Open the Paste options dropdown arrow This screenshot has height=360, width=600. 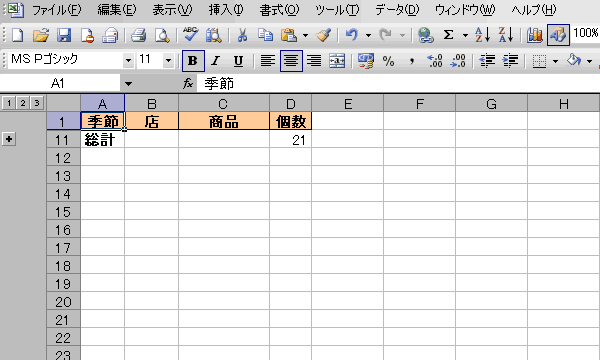(x=305, y=36)
